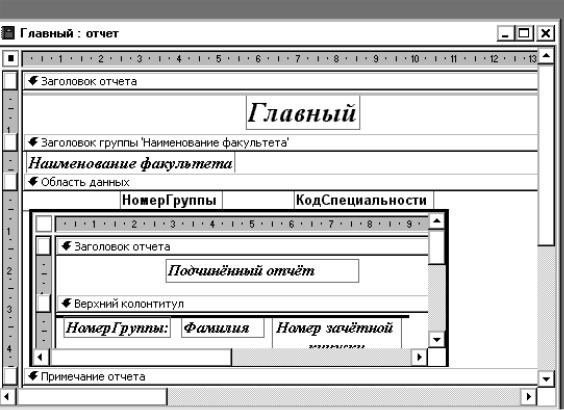This screenshot has width=564, height=410.
Task: Click the subreport's report selector box
Action: coord(44,224)
